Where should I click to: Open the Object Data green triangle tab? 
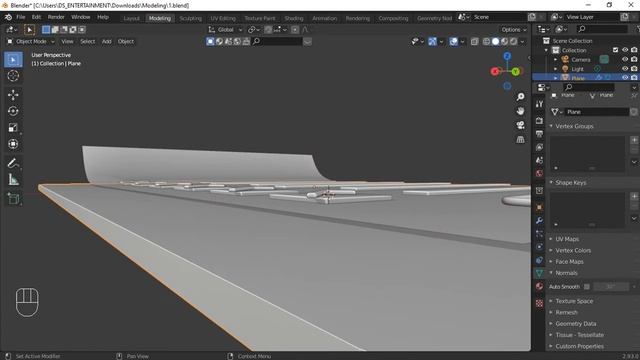point(539,273)
